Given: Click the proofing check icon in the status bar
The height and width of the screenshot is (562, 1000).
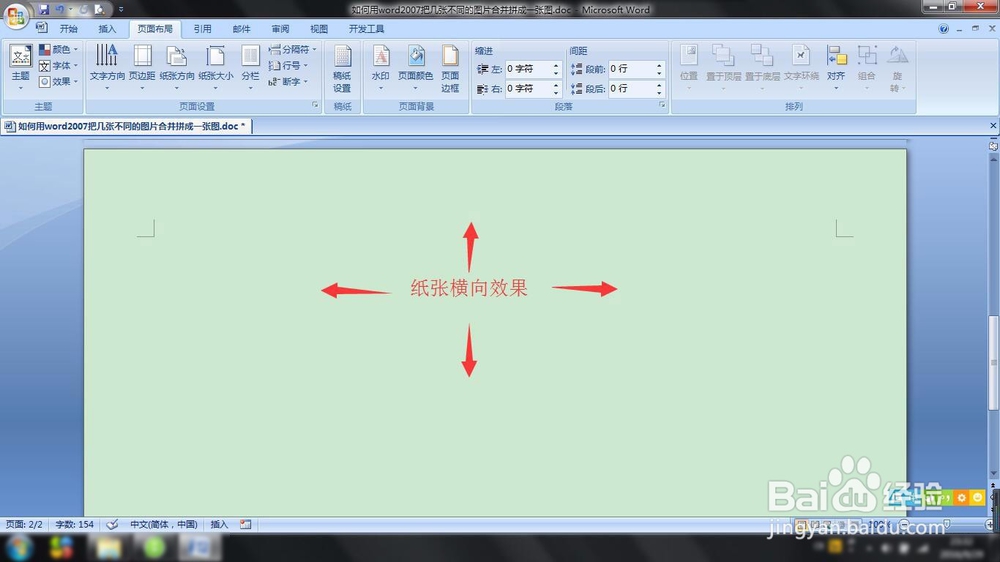Looking at the screenshot, I should (x=112, y=524).
